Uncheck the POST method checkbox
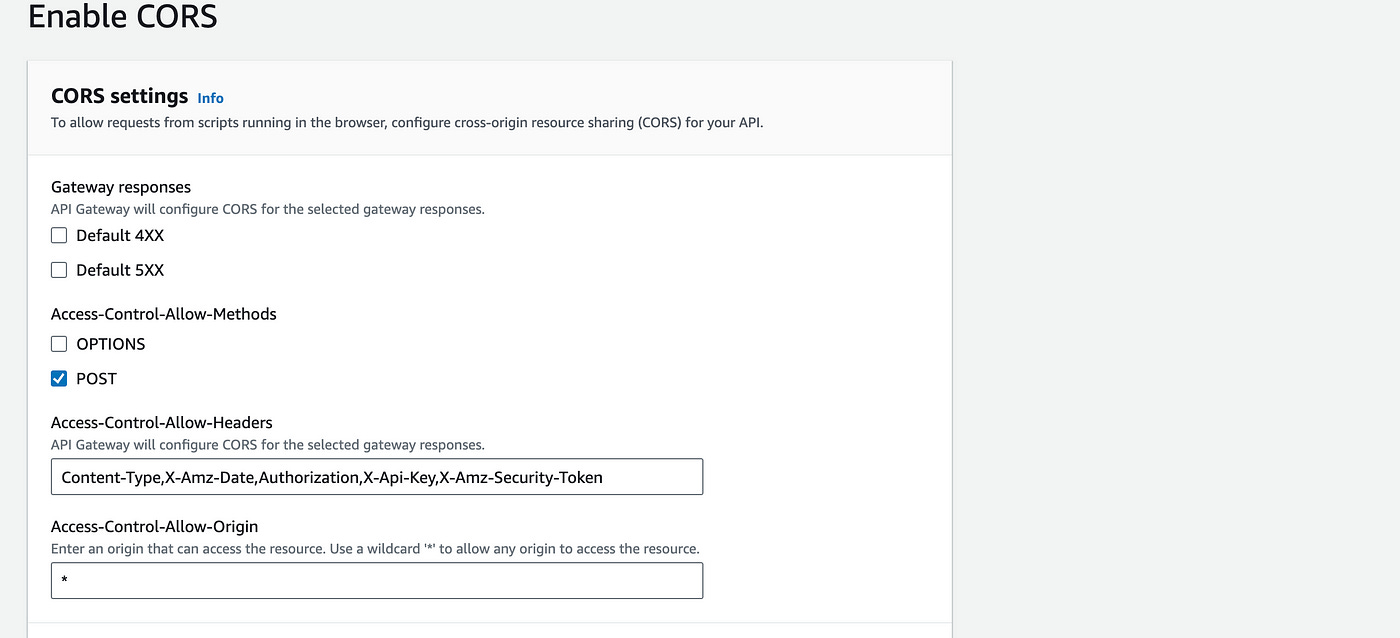 59,379
